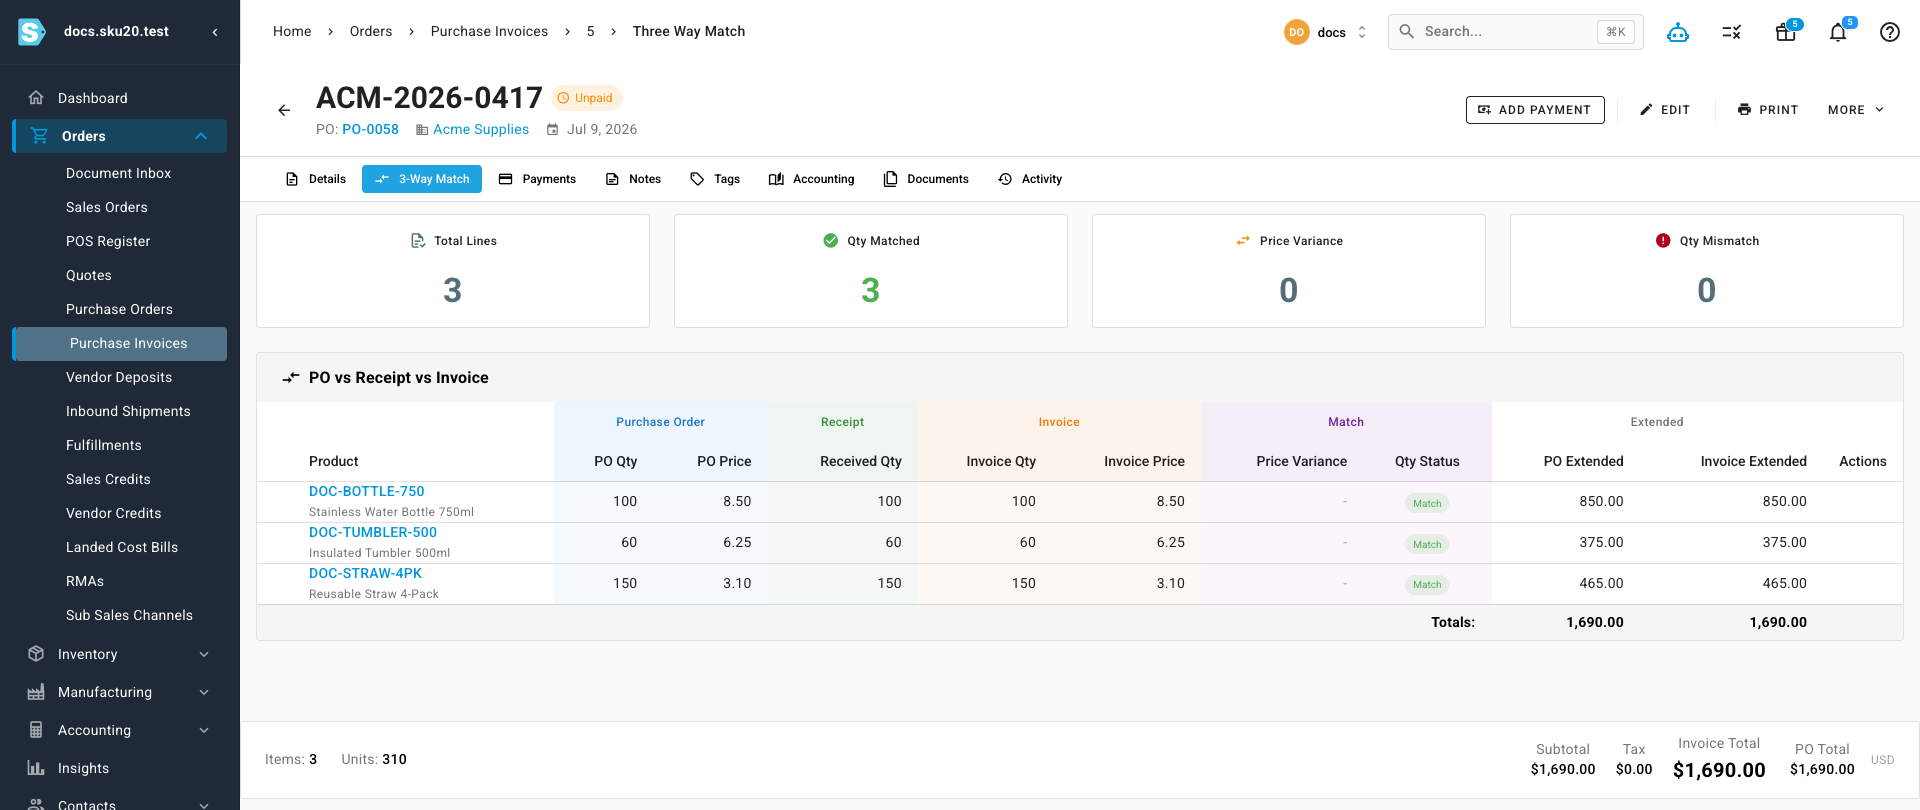Screen dimensions: 1920x810
Task: Click the calendar icon next to Jul 9, 2026
Action: 553,130
